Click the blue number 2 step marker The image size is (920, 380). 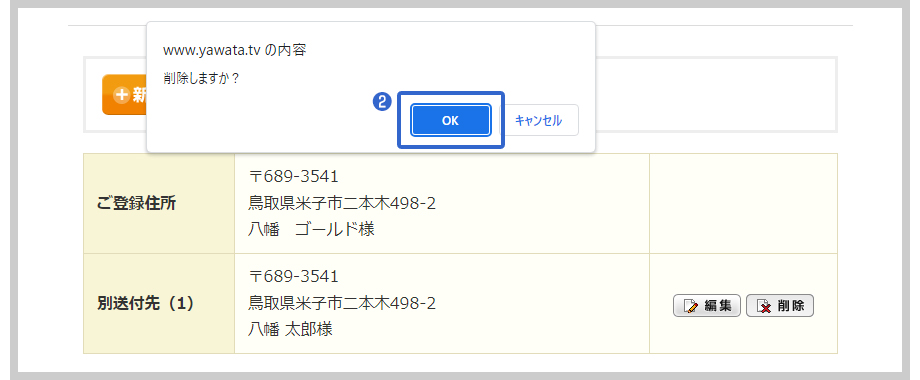pyautogui.click(x=382, y=102)
